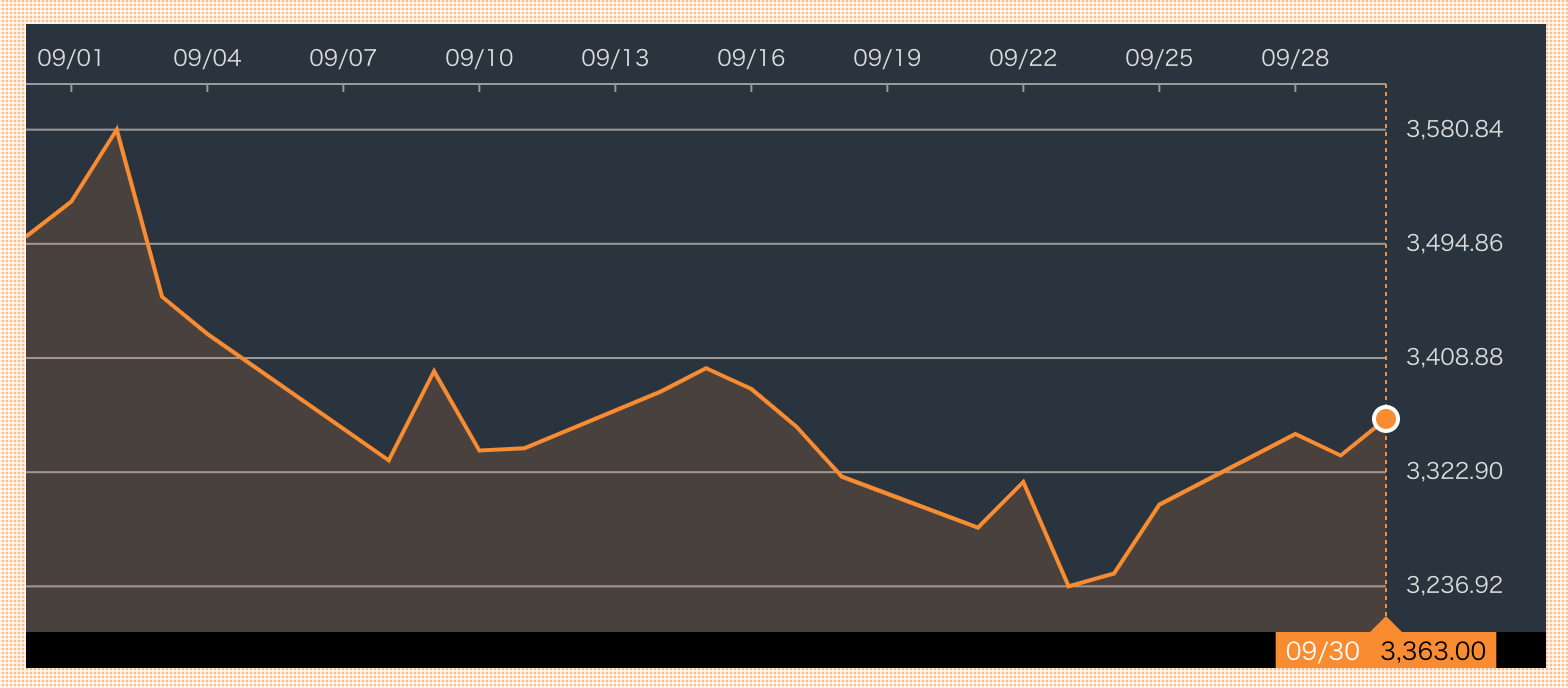The height and width of the screenshot is (688, 1568).
Task: Click the 3,580.84 price level label
Action: point(1454,129)
